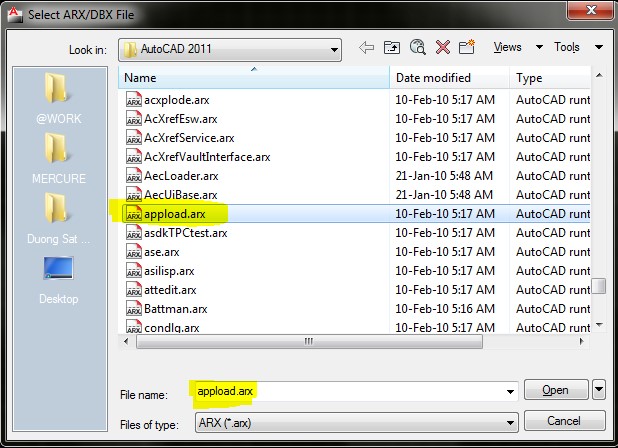Click the ARX icon of AcXrefVaultInterface.arx

coord(134,156)
